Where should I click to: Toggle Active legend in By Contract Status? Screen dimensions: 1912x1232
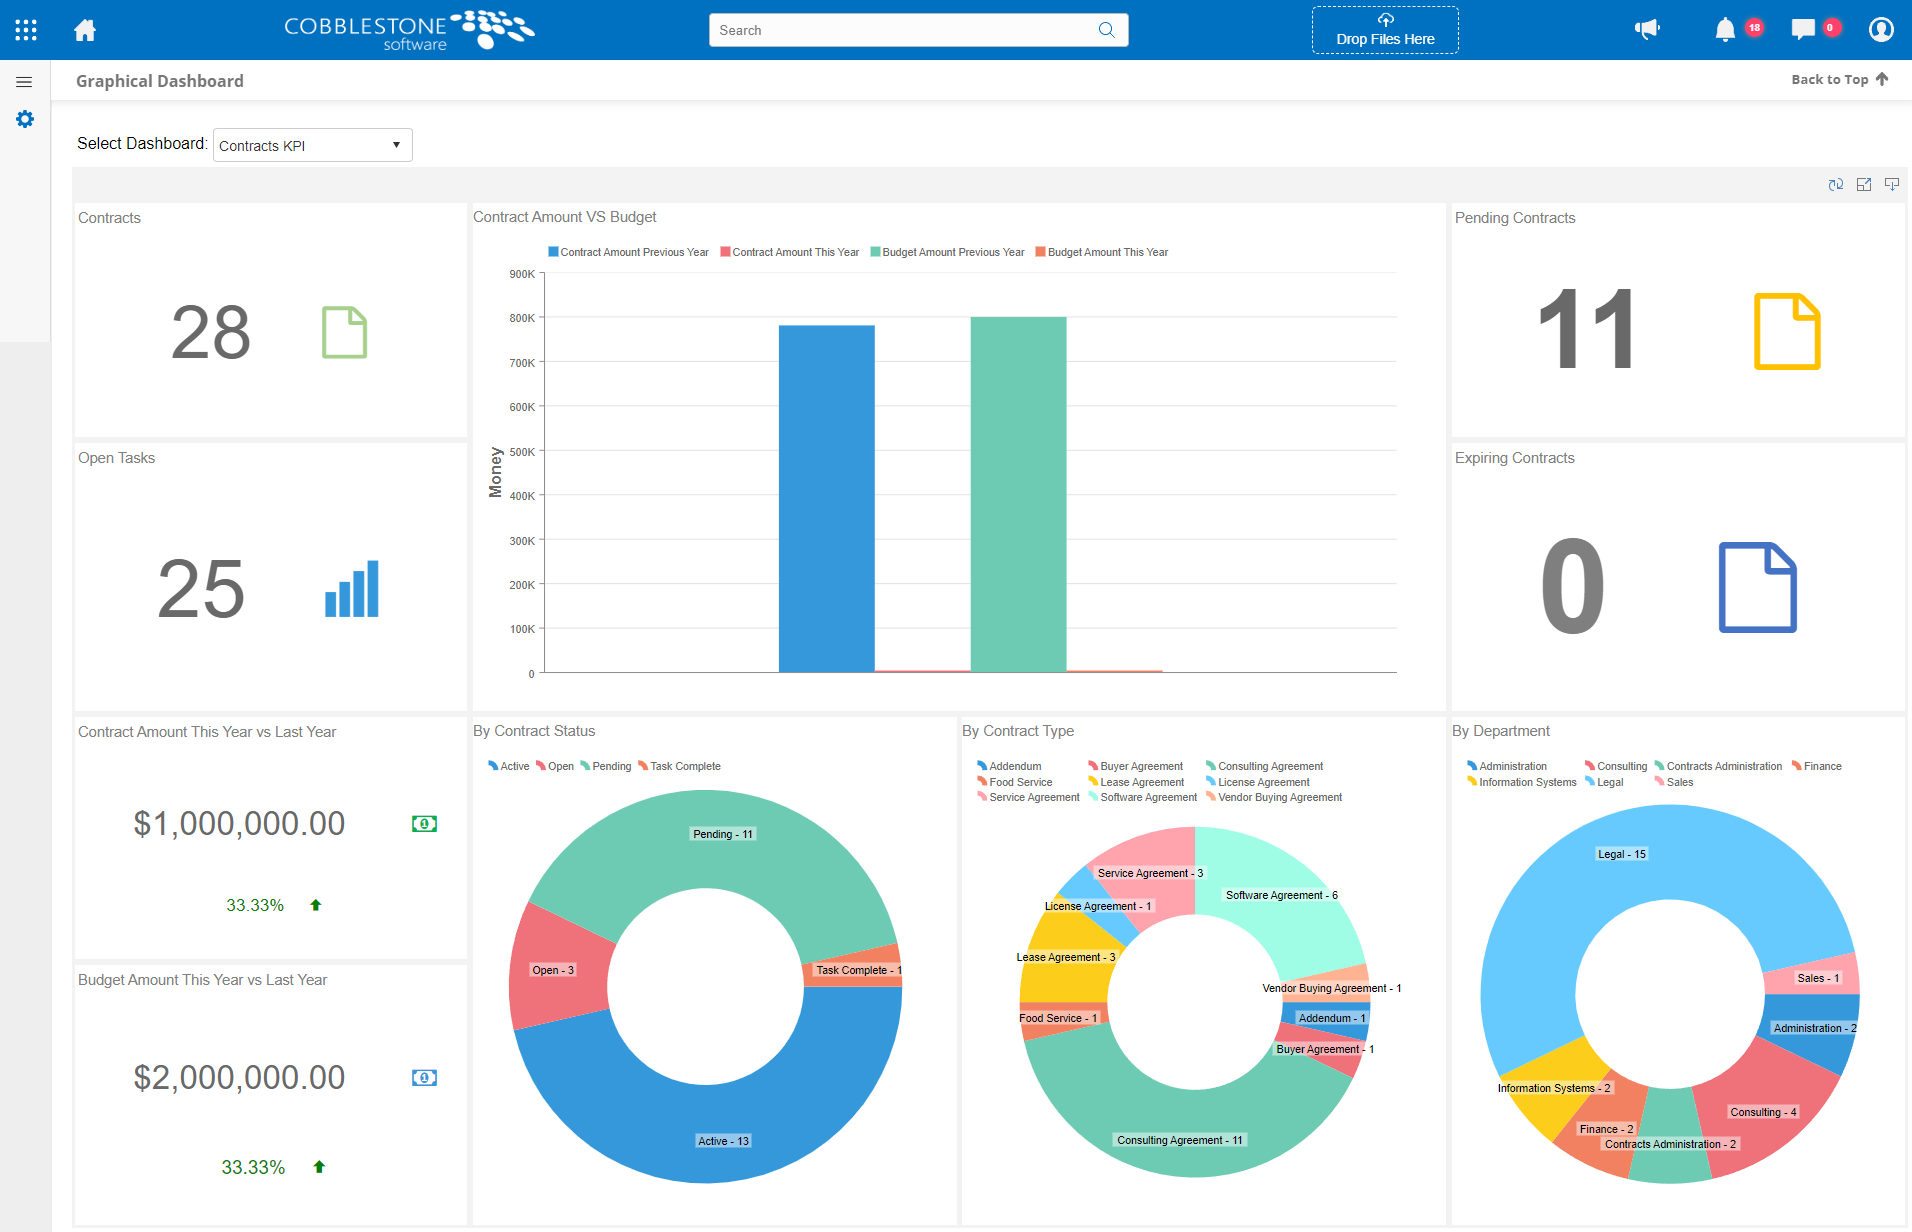pos(509,766)
